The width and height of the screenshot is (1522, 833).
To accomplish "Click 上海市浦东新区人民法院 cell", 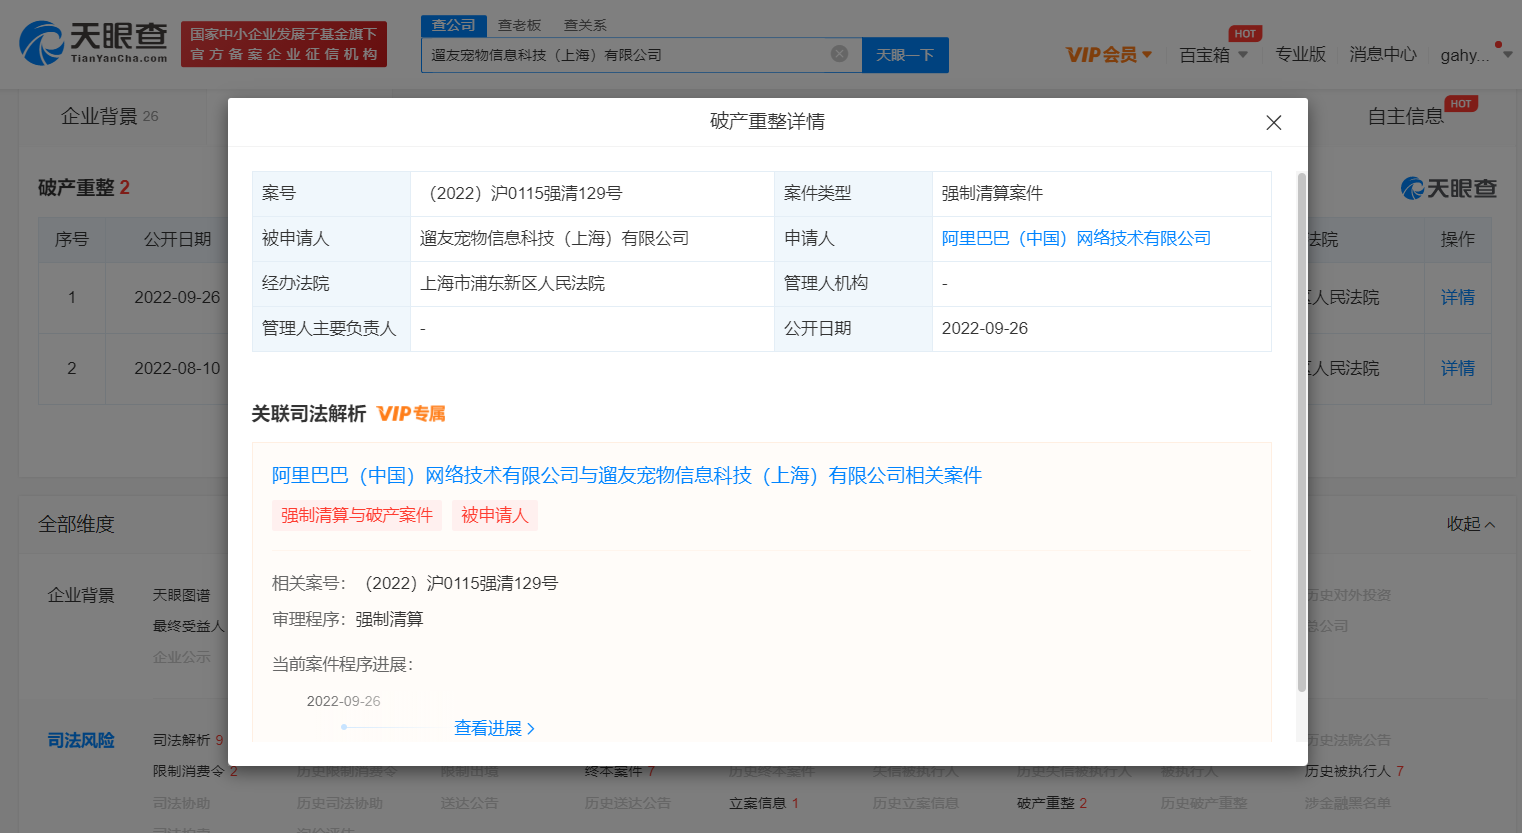I will point(592,284).
